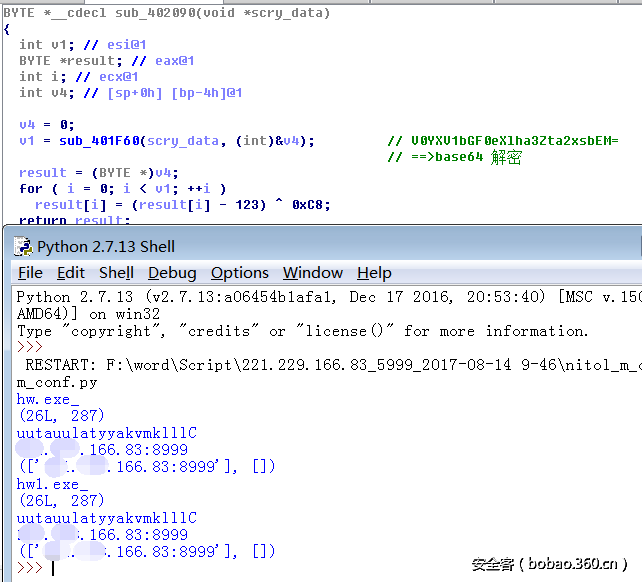
Task: Click the Python version banner line
Action: coord(328,297)
